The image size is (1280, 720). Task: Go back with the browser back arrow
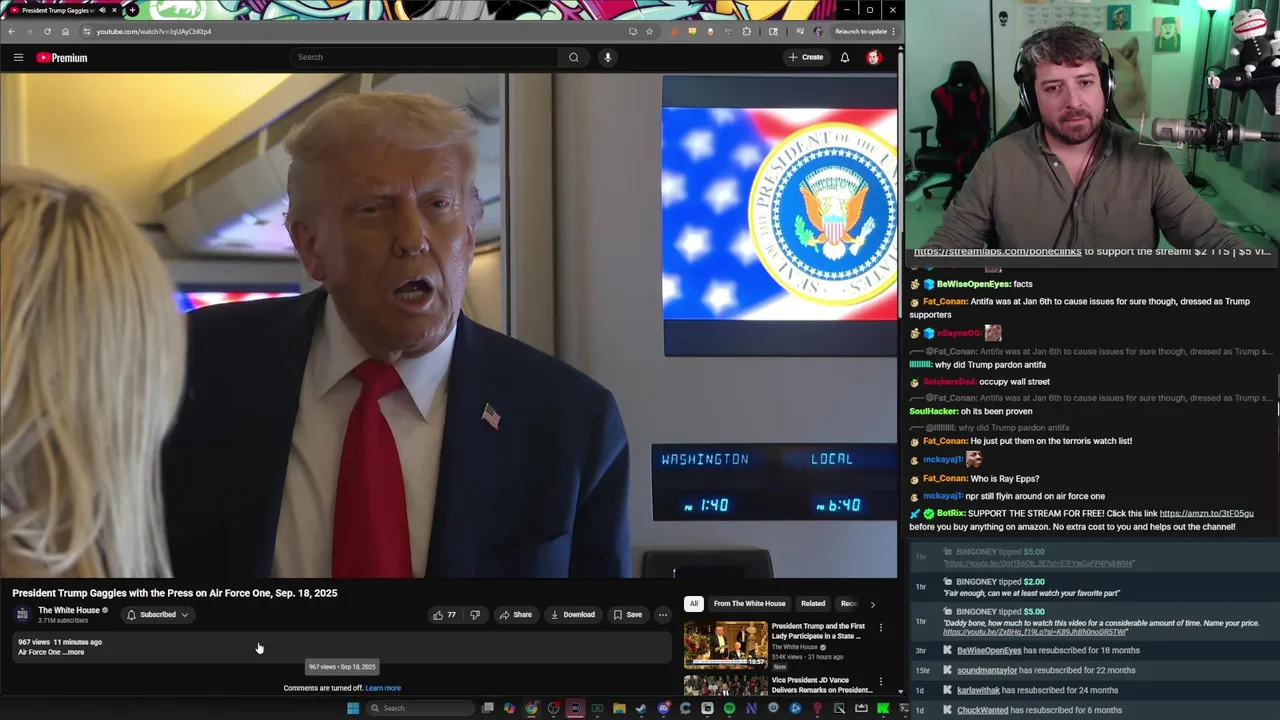coord(11,31)
